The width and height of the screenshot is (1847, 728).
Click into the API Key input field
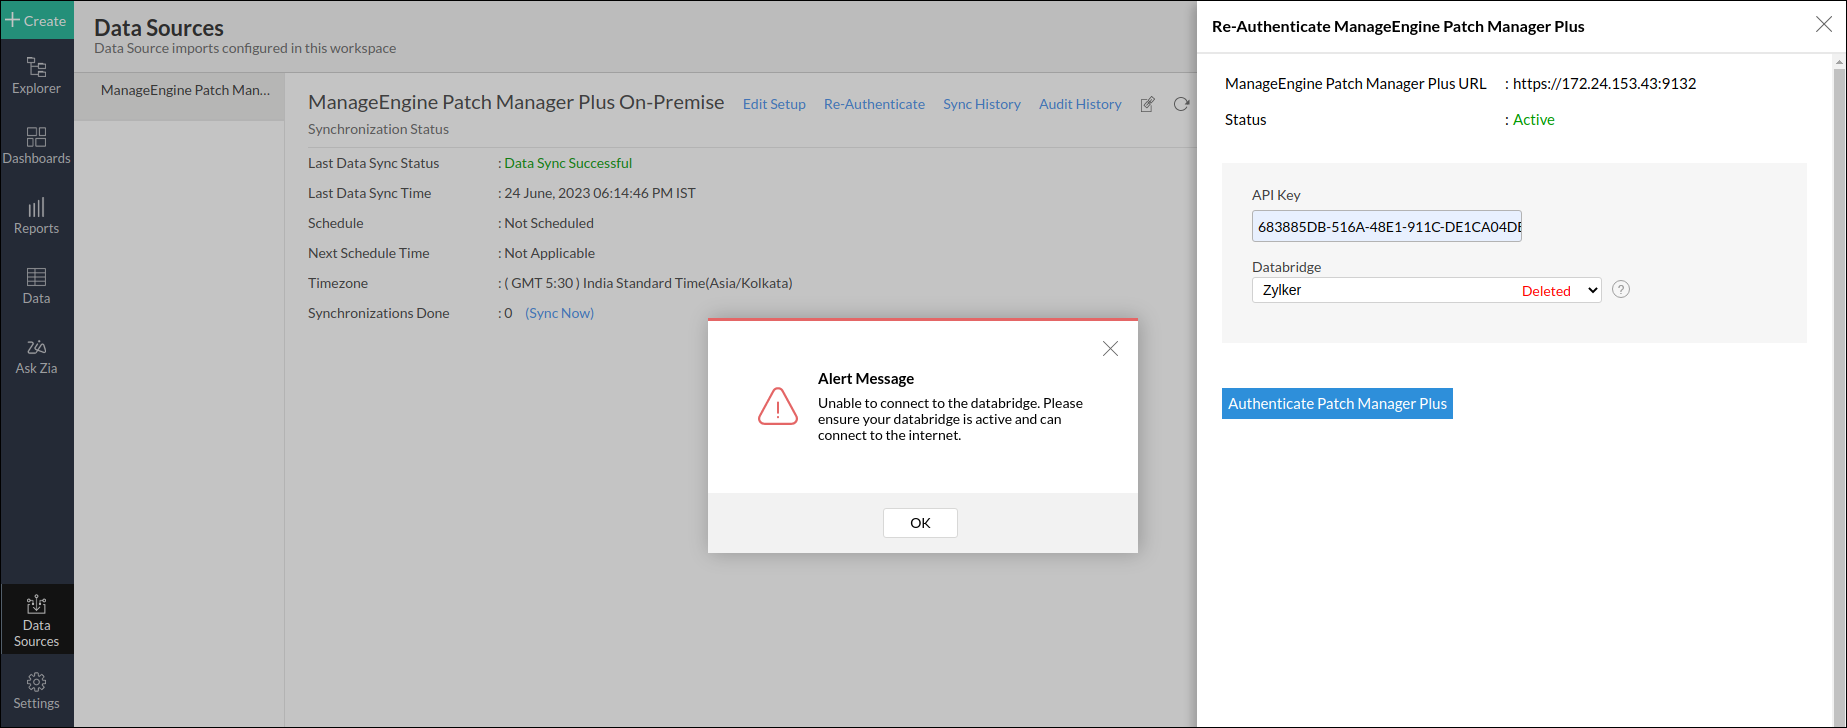[1386, 227]
